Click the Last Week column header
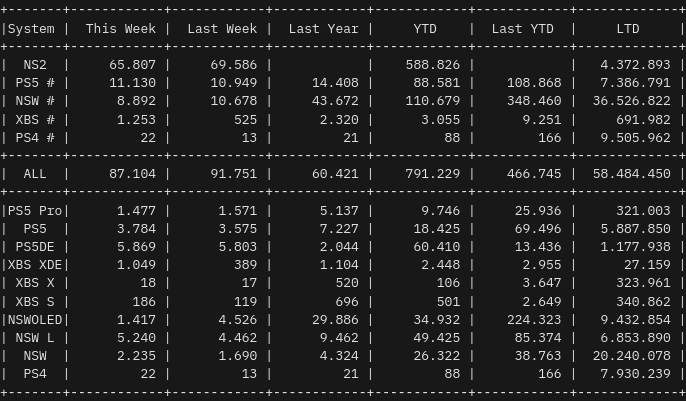The image size is (686, 401). coord(222,29)
